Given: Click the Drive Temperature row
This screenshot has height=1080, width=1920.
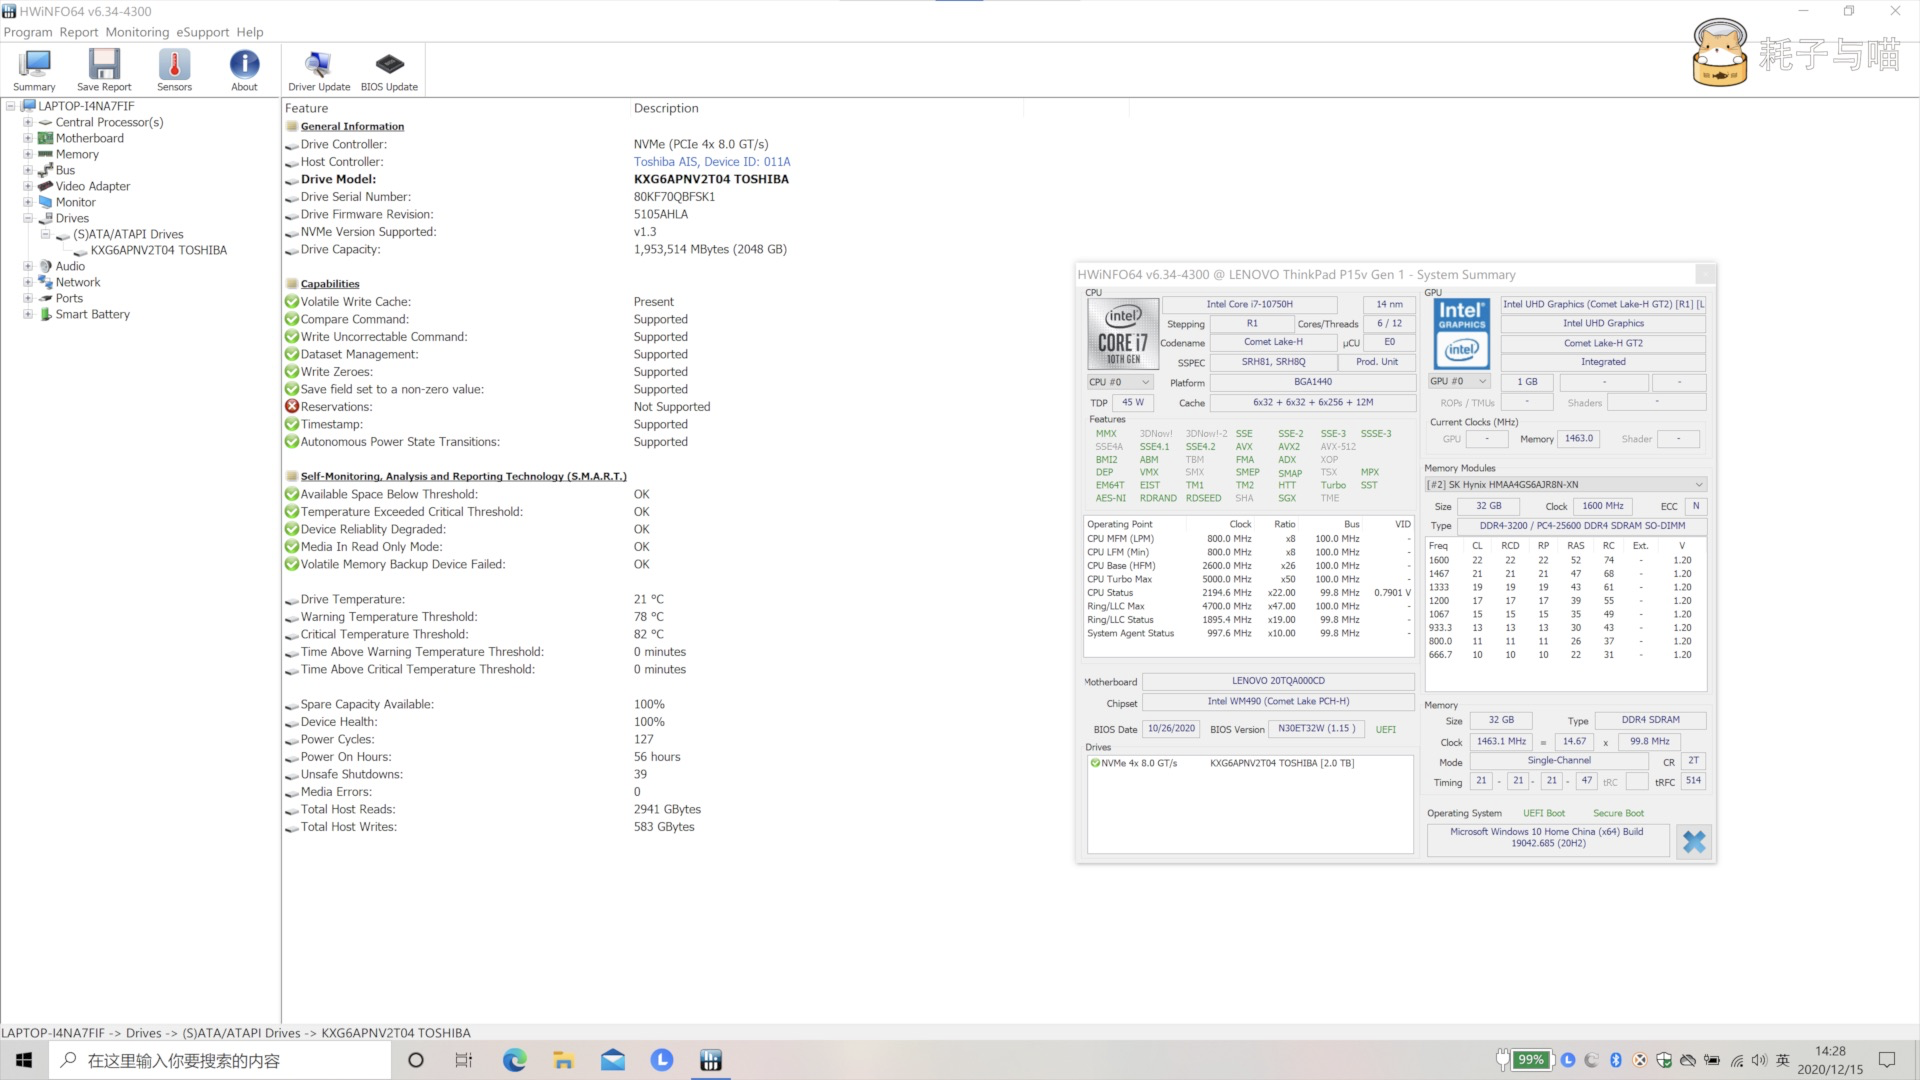Looking at the screenshot, I should point(474,600).
